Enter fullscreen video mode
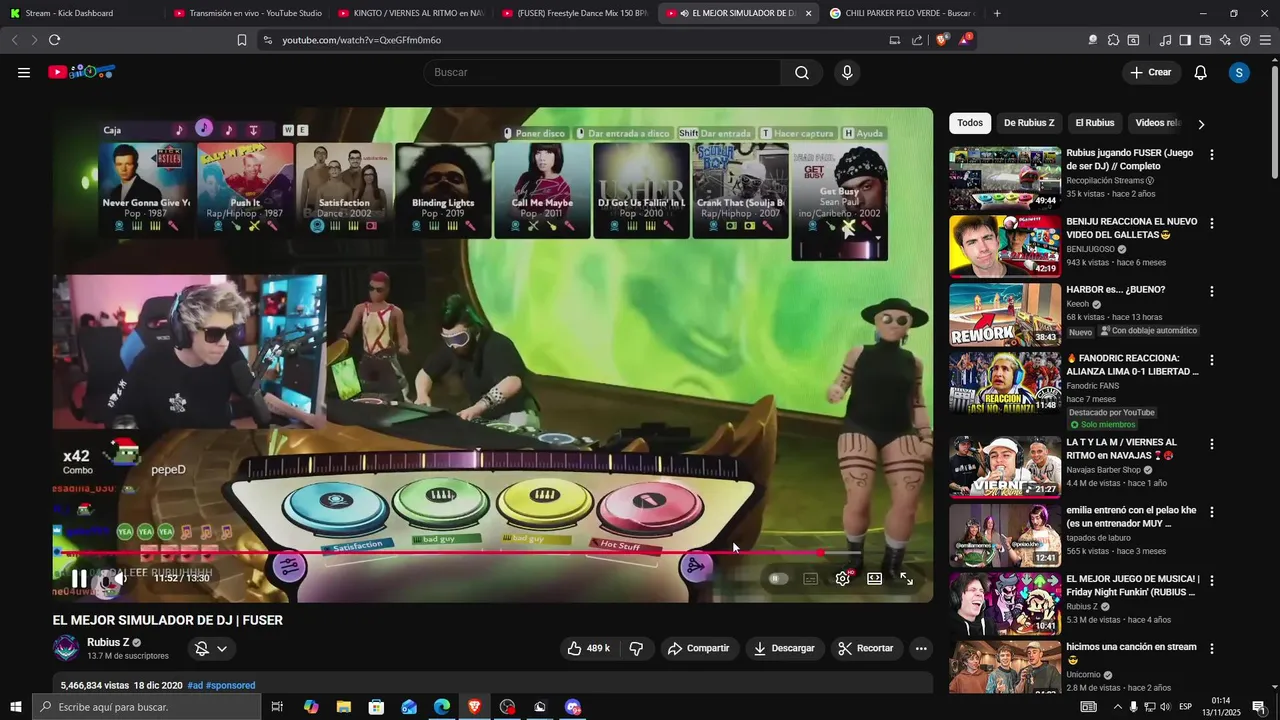The image size is (1280, 720). coord(907,578)
